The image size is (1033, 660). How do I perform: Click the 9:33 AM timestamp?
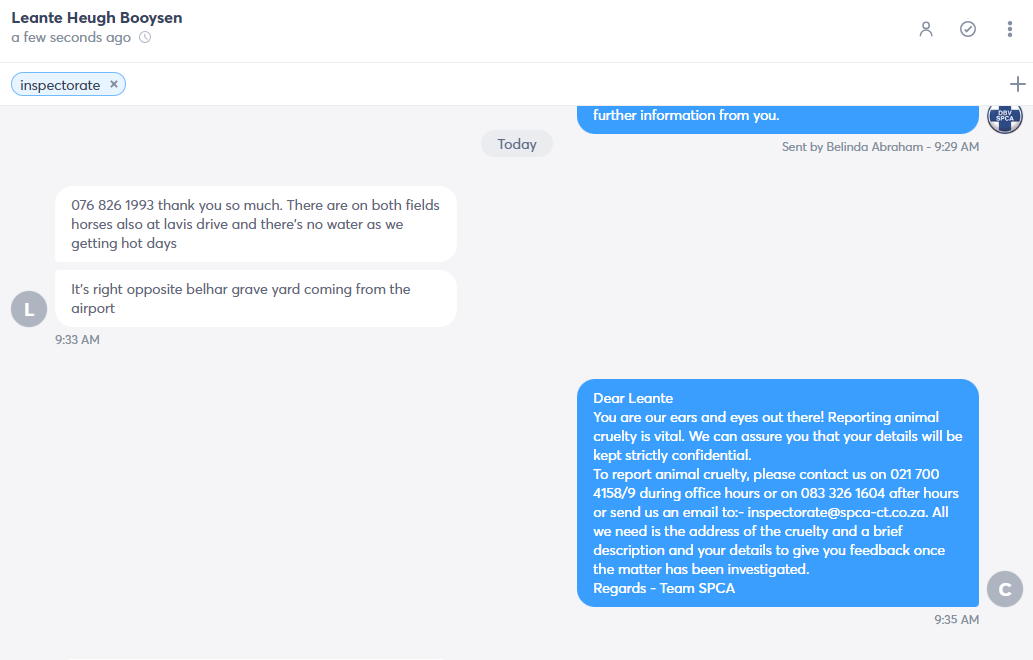point(77,340)
